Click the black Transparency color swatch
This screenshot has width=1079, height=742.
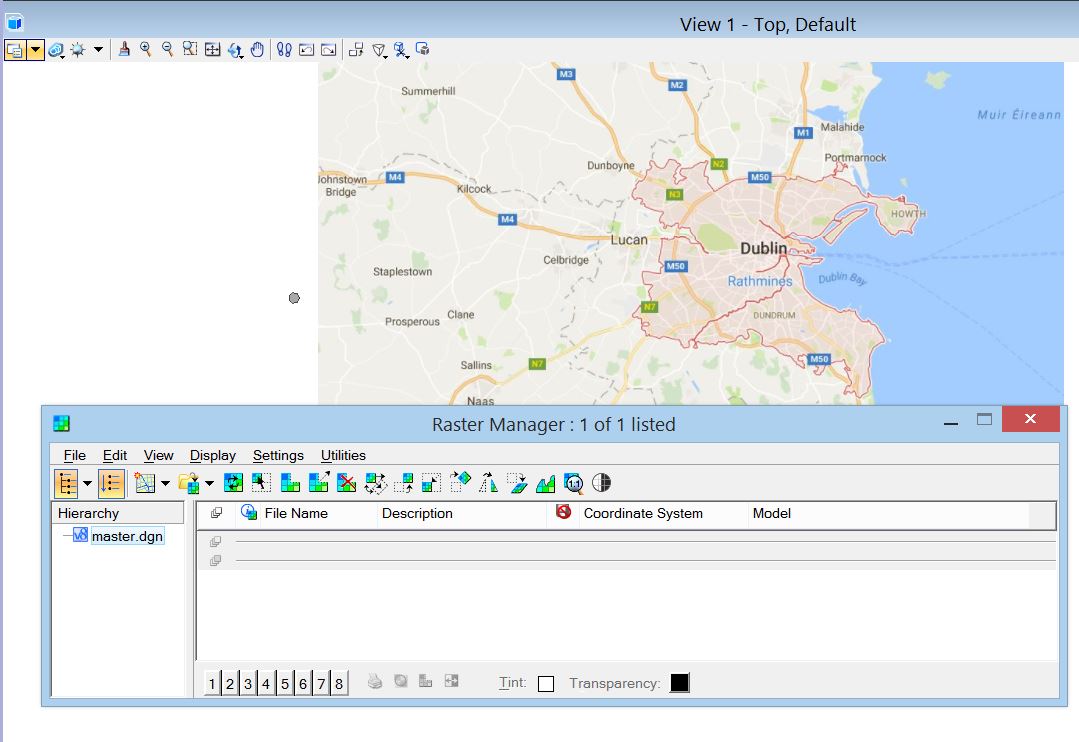680,683
